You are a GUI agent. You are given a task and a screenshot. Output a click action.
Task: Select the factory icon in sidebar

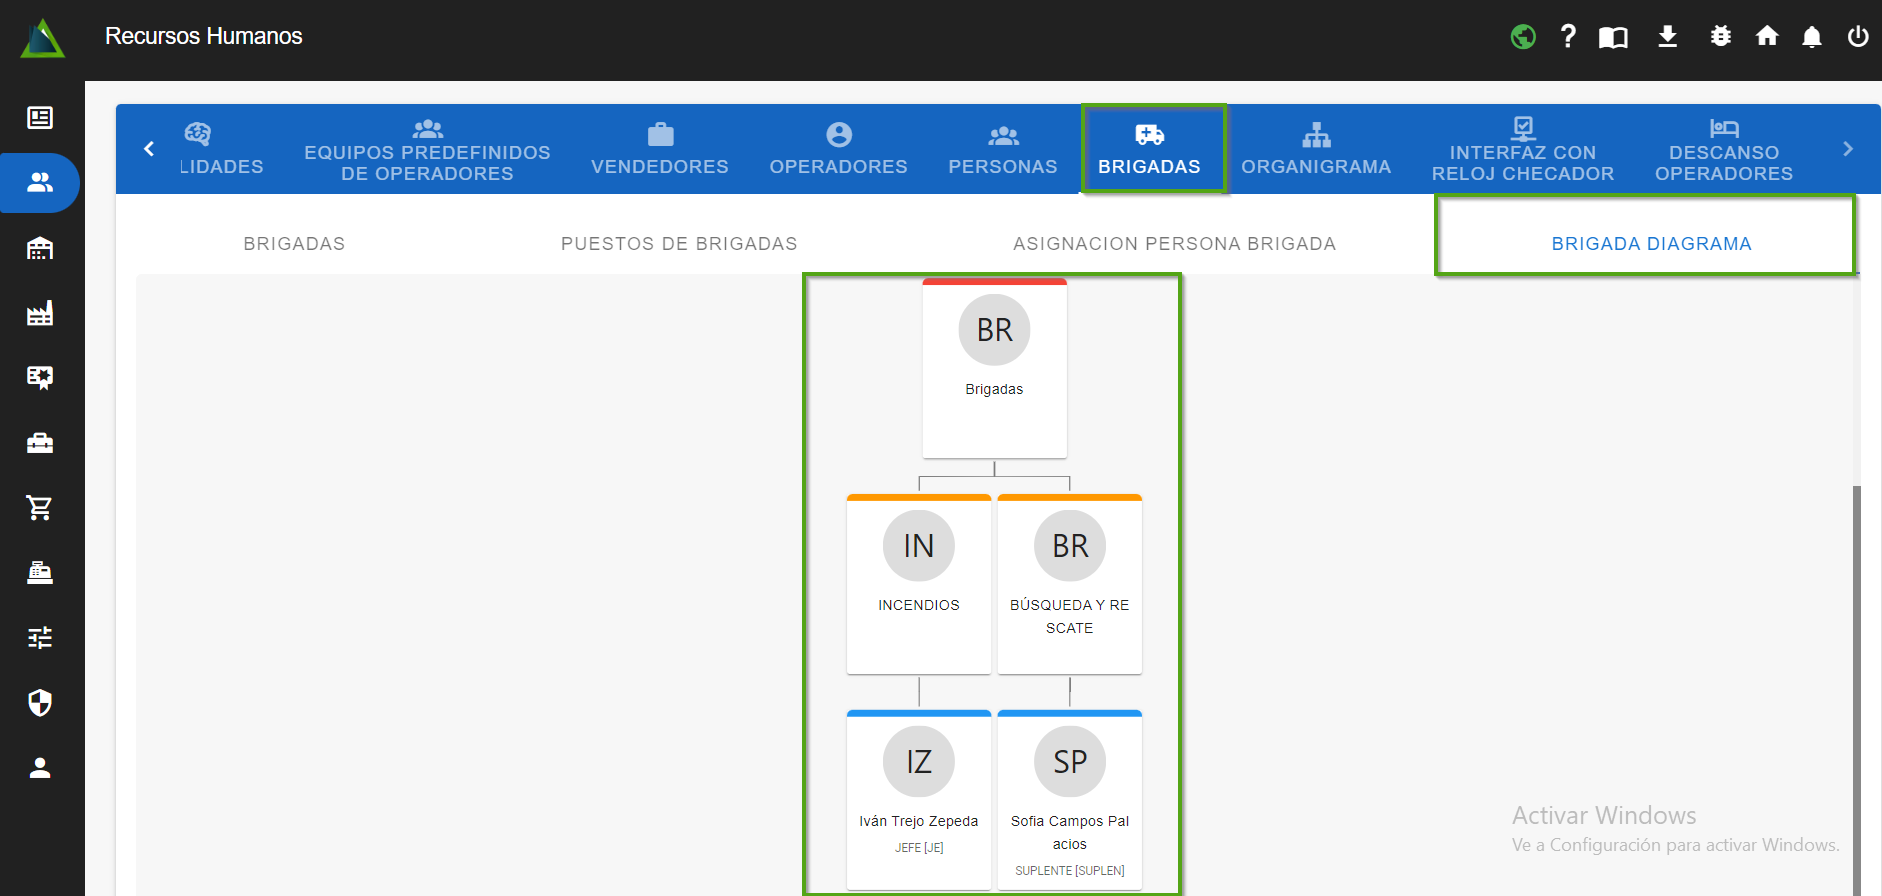(40, 314)
